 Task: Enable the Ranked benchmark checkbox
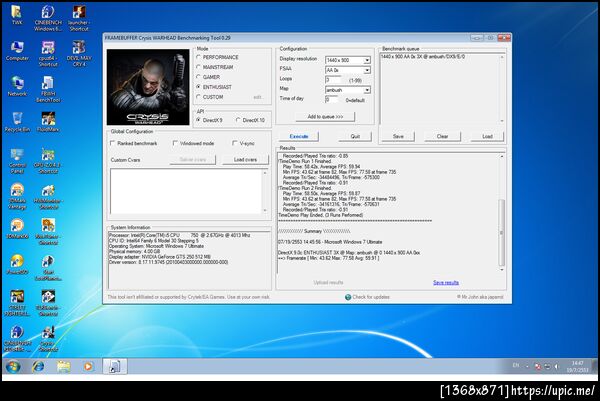pyautogui.click(x=112, y=143)
